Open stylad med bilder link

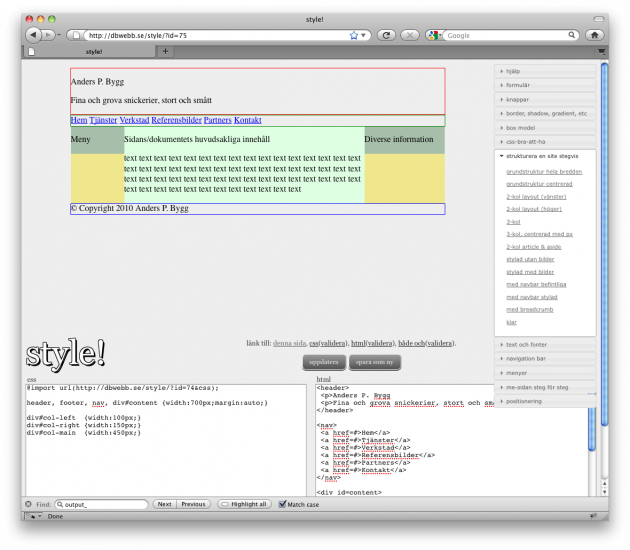tap(530, 272)
